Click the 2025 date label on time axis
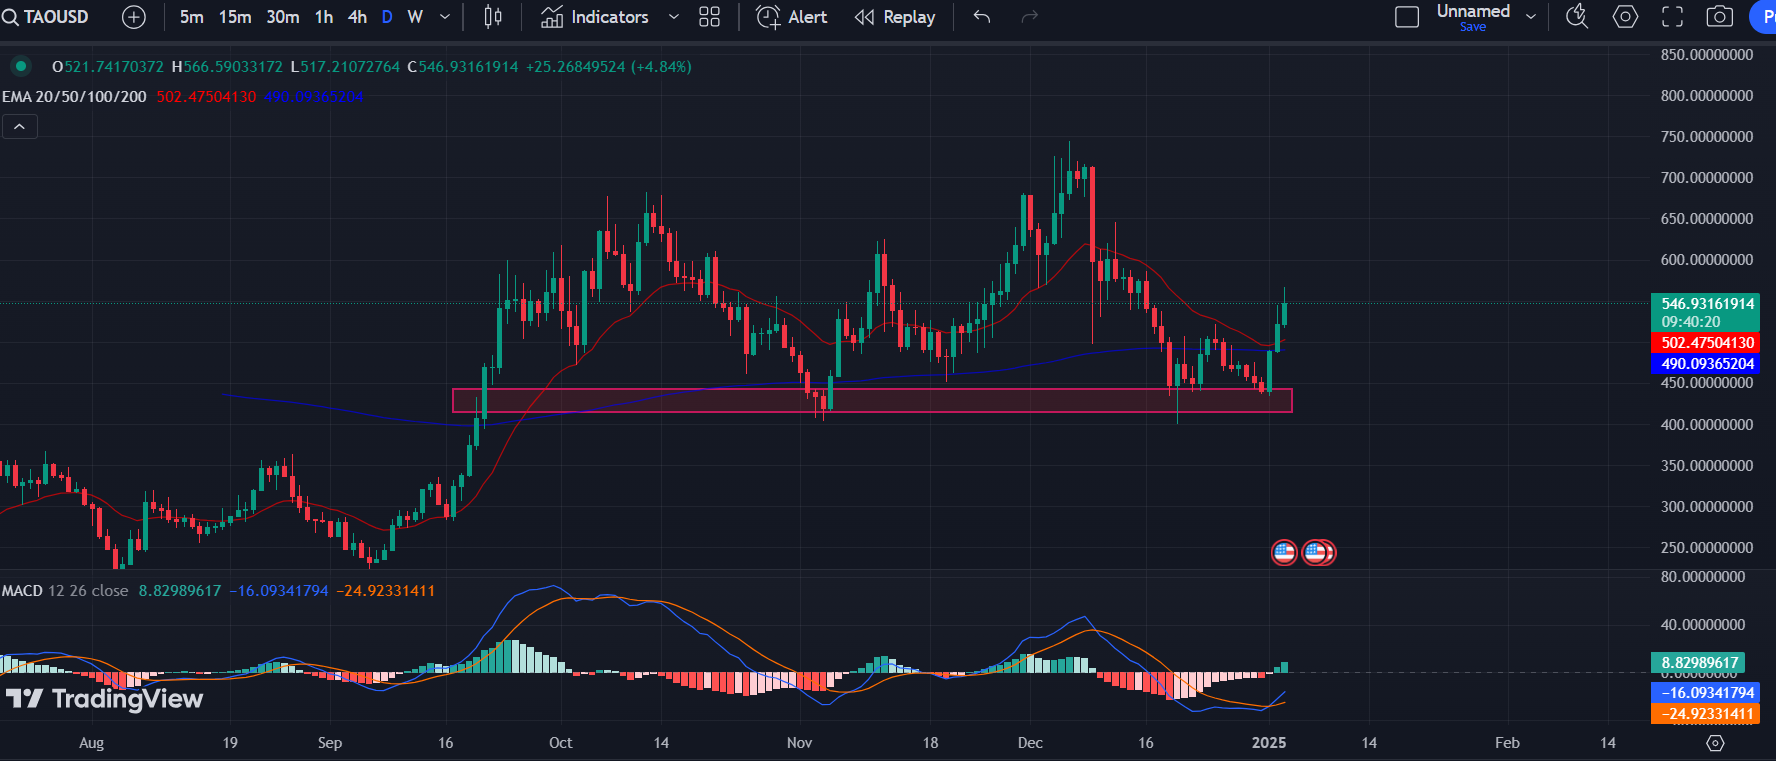Viewport: 1776px width, 761px height. pos(1269,743)
